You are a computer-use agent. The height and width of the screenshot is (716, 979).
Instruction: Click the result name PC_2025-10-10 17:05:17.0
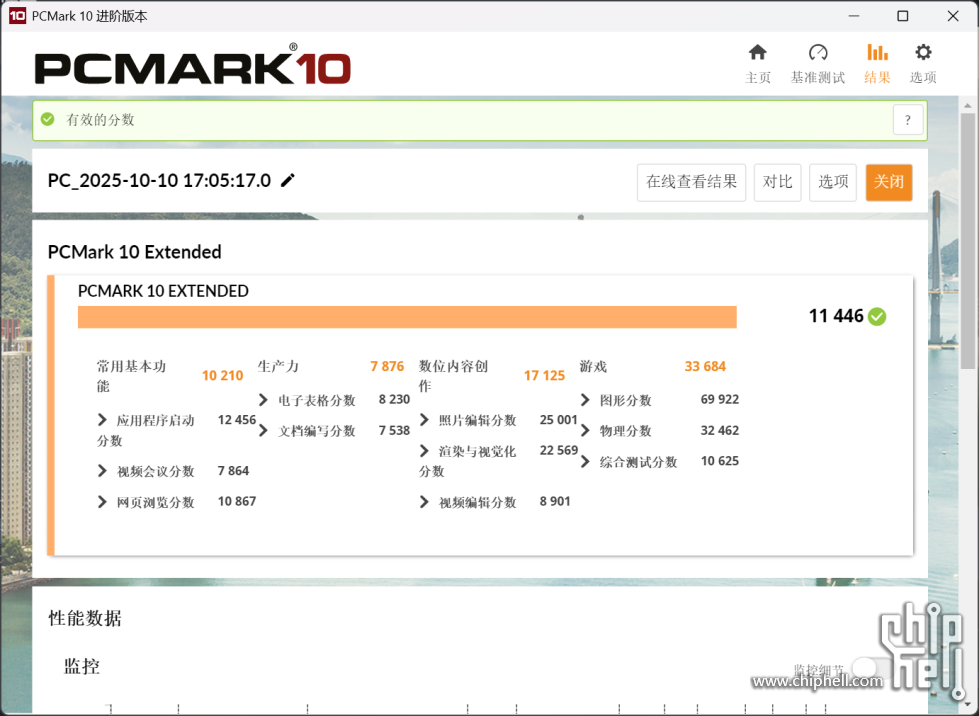(x=159, y=181)
